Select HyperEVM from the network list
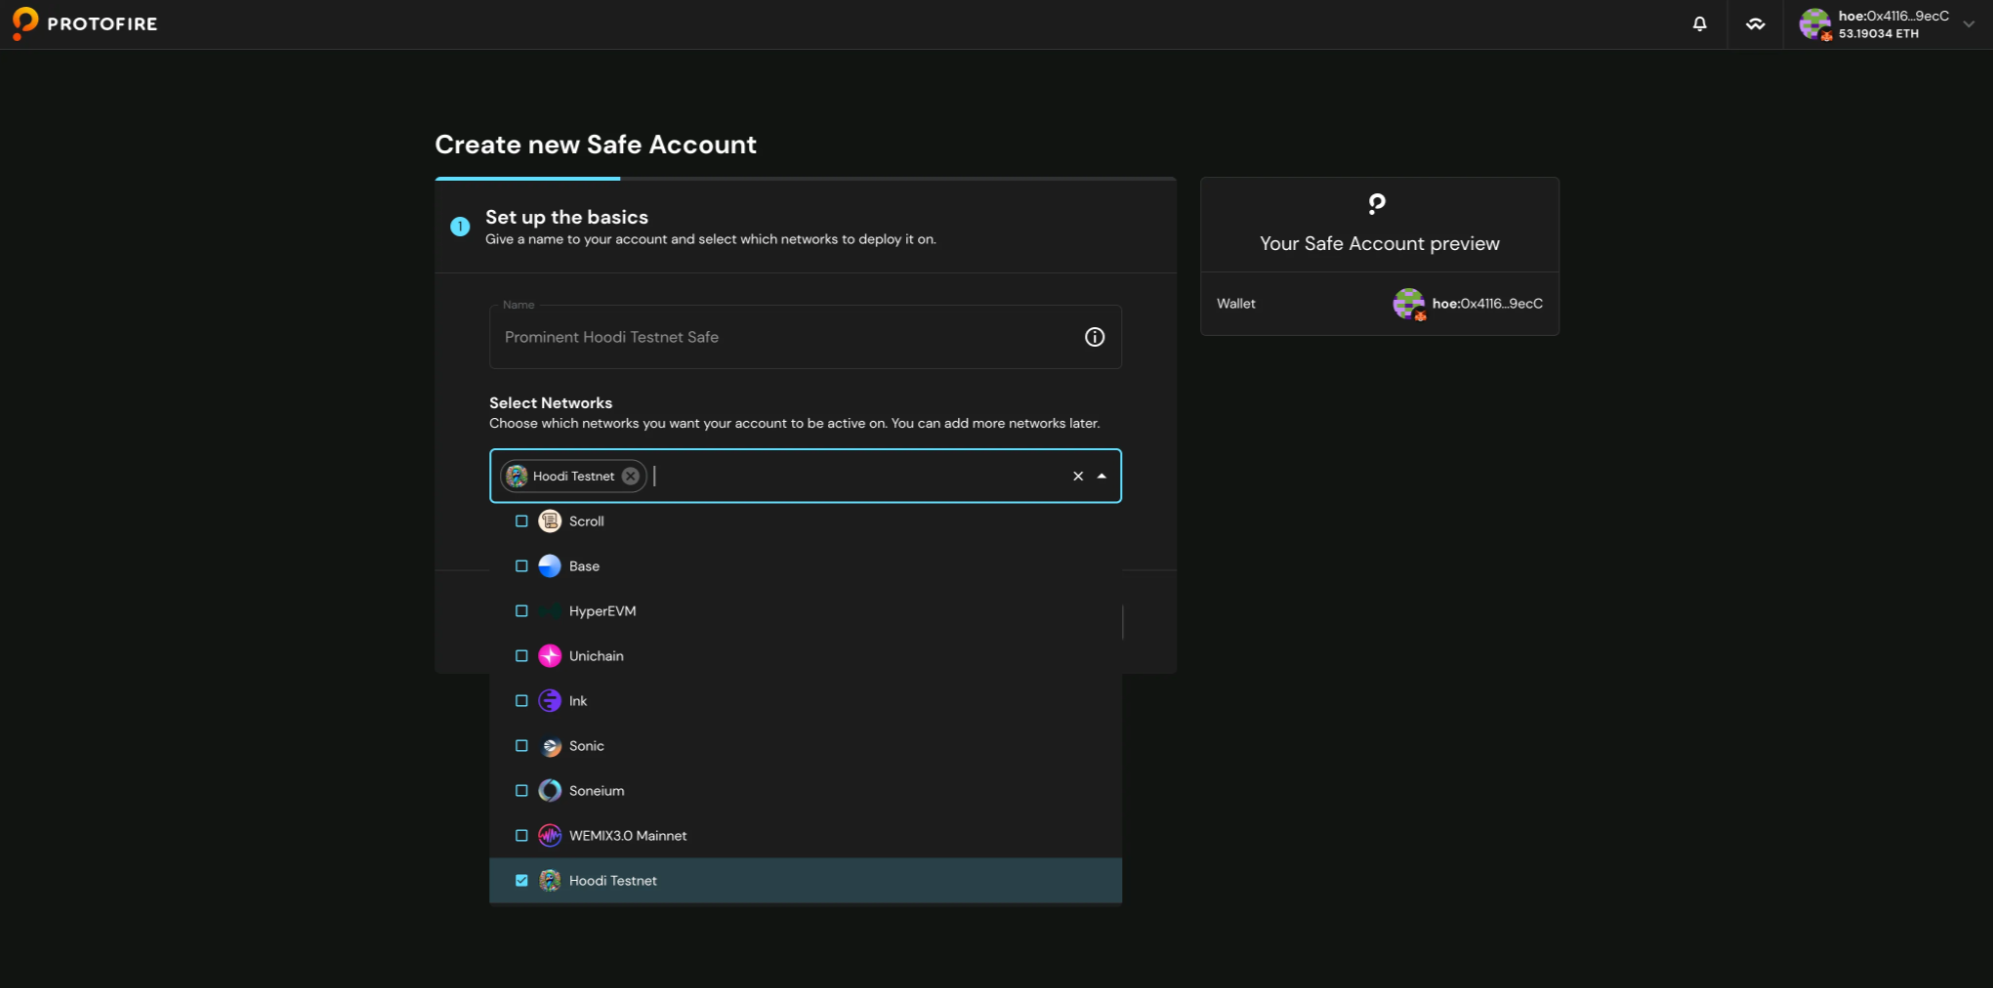The width and height of the screenshot is (1993, 988). (602, 611)
